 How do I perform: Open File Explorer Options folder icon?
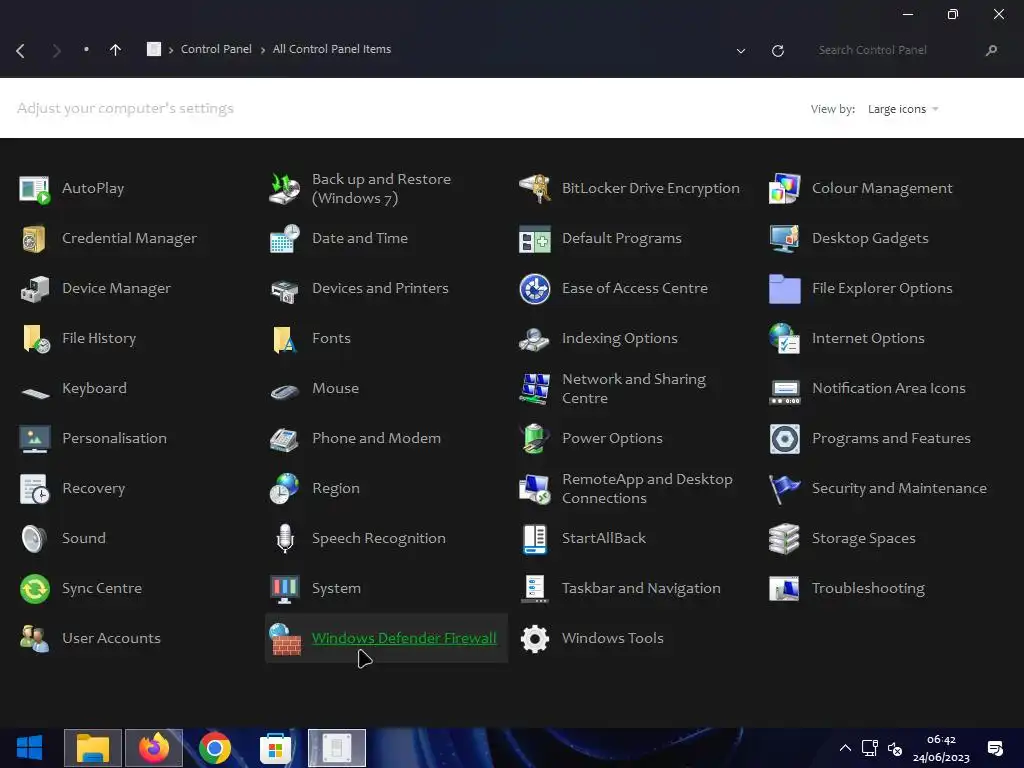[784, 289]
